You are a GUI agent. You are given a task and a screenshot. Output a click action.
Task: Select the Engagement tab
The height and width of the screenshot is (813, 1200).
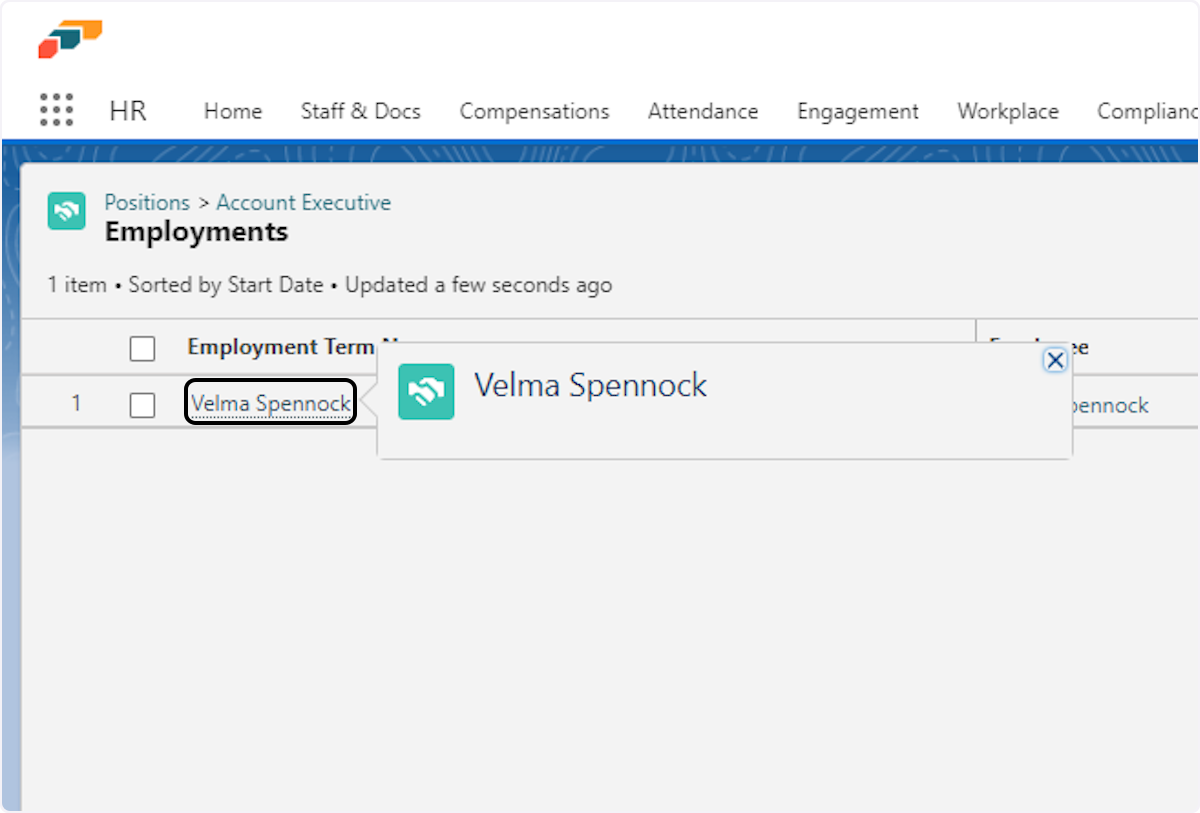[857, 111]
